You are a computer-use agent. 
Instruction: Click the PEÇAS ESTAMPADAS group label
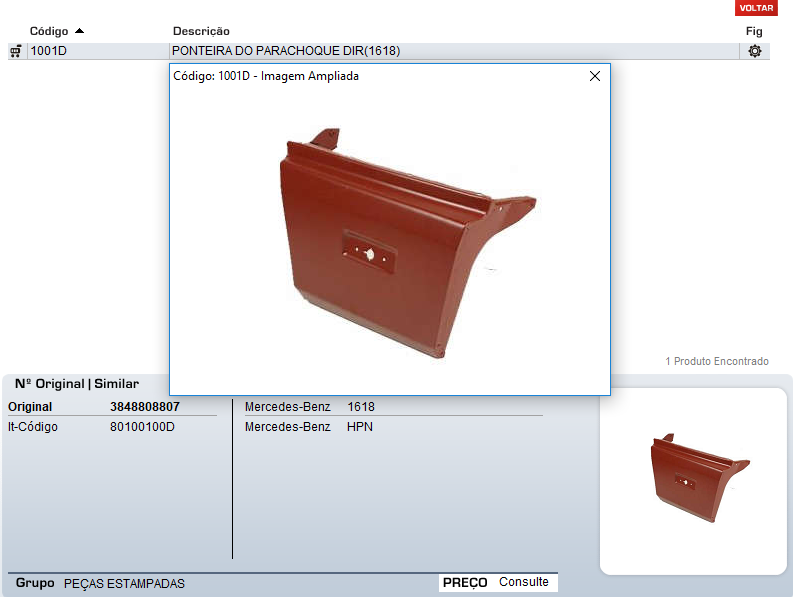tap(124, 584)
